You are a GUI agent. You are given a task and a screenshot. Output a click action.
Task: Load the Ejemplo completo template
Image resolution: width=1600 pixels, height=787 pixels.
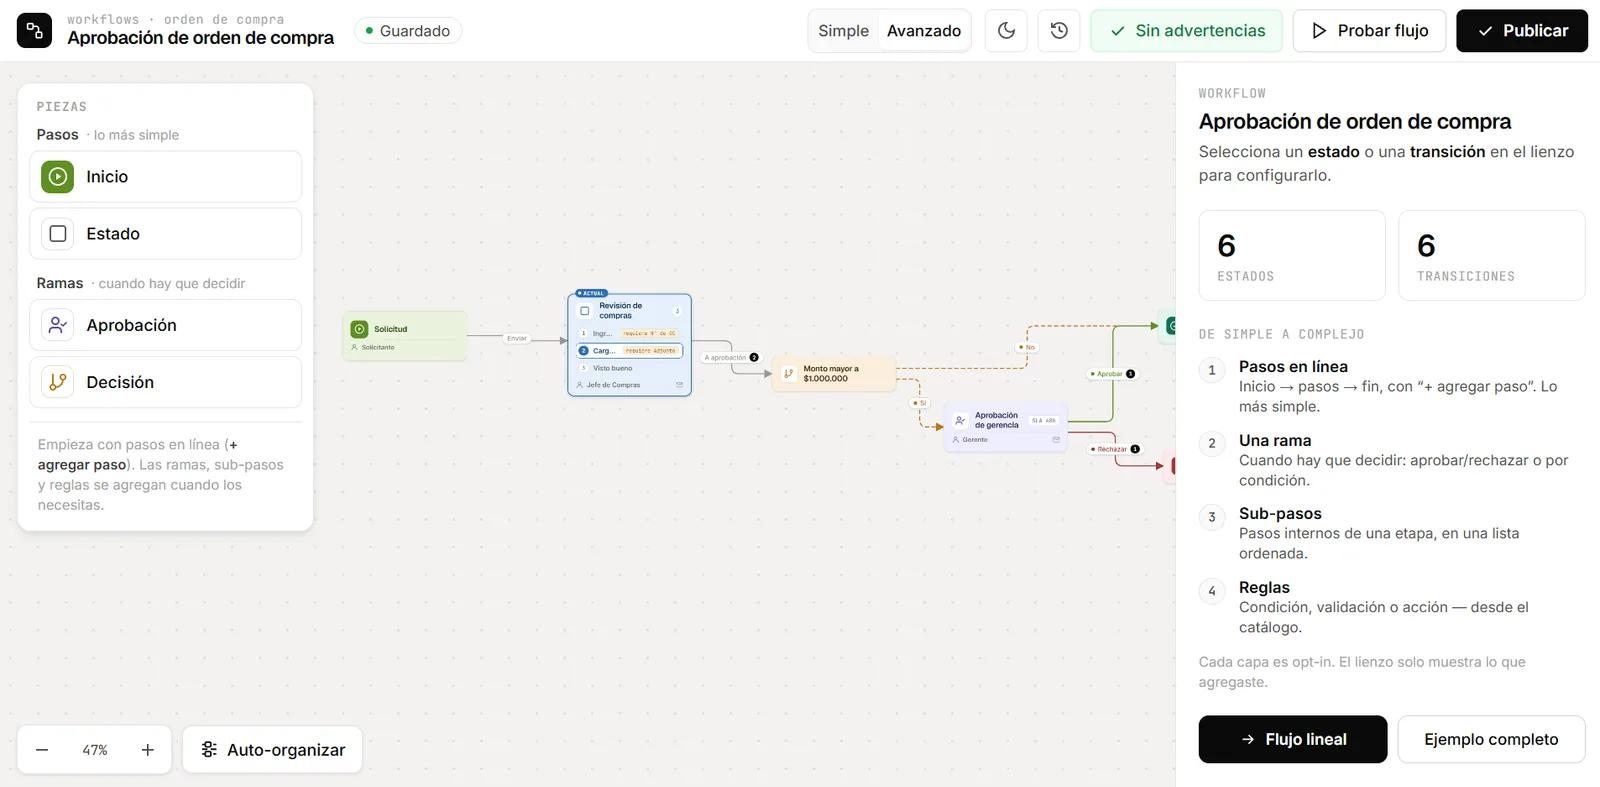[x=1491, y=739]
